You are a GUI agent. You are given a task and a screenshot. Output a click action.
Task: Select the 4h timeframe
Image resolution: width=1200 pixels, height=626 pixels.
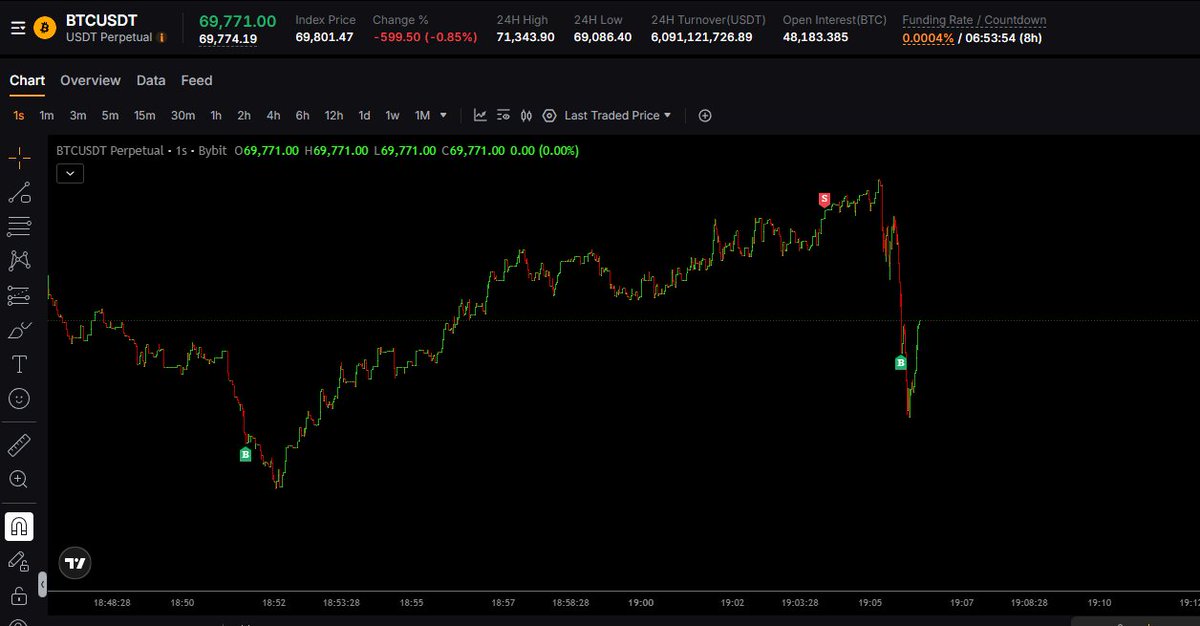click(273, 115)
